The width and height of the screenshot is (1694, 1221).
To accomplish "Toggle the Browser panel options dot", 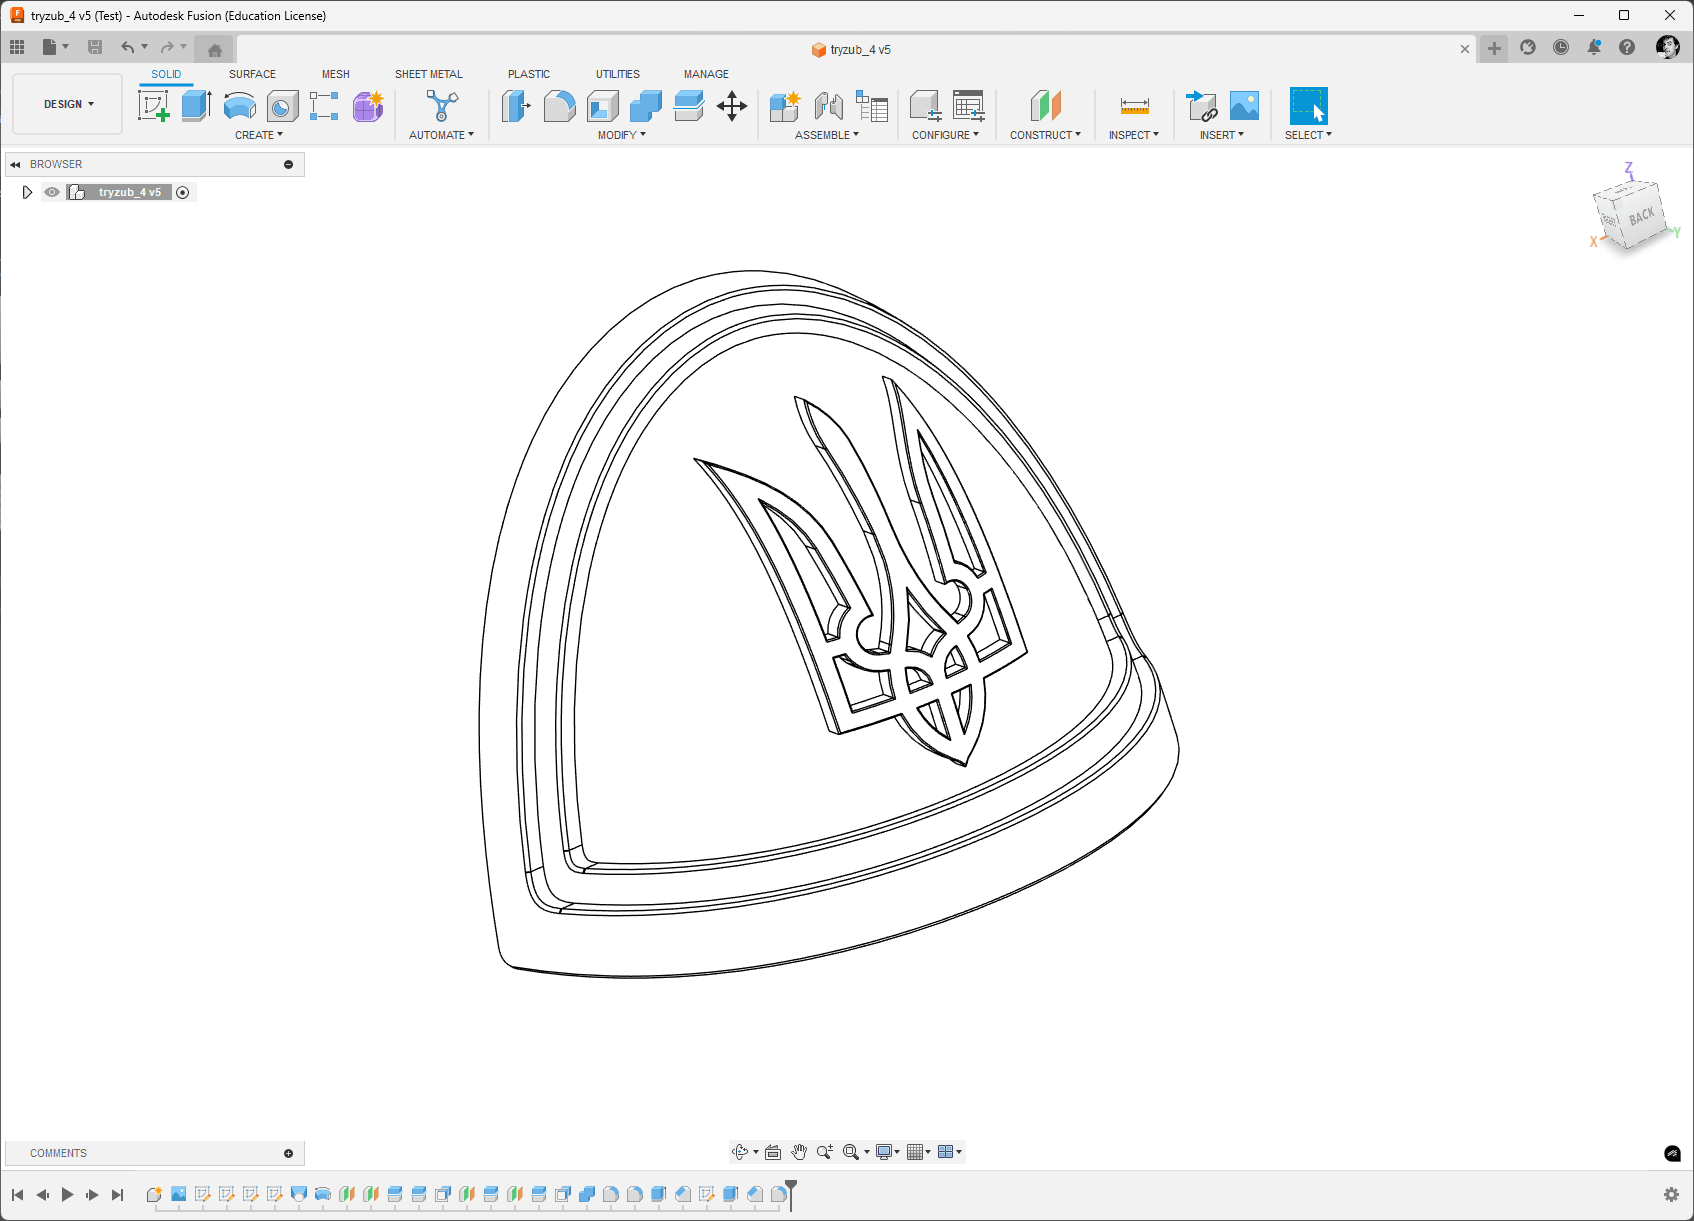I will click(x=289, y=164).
